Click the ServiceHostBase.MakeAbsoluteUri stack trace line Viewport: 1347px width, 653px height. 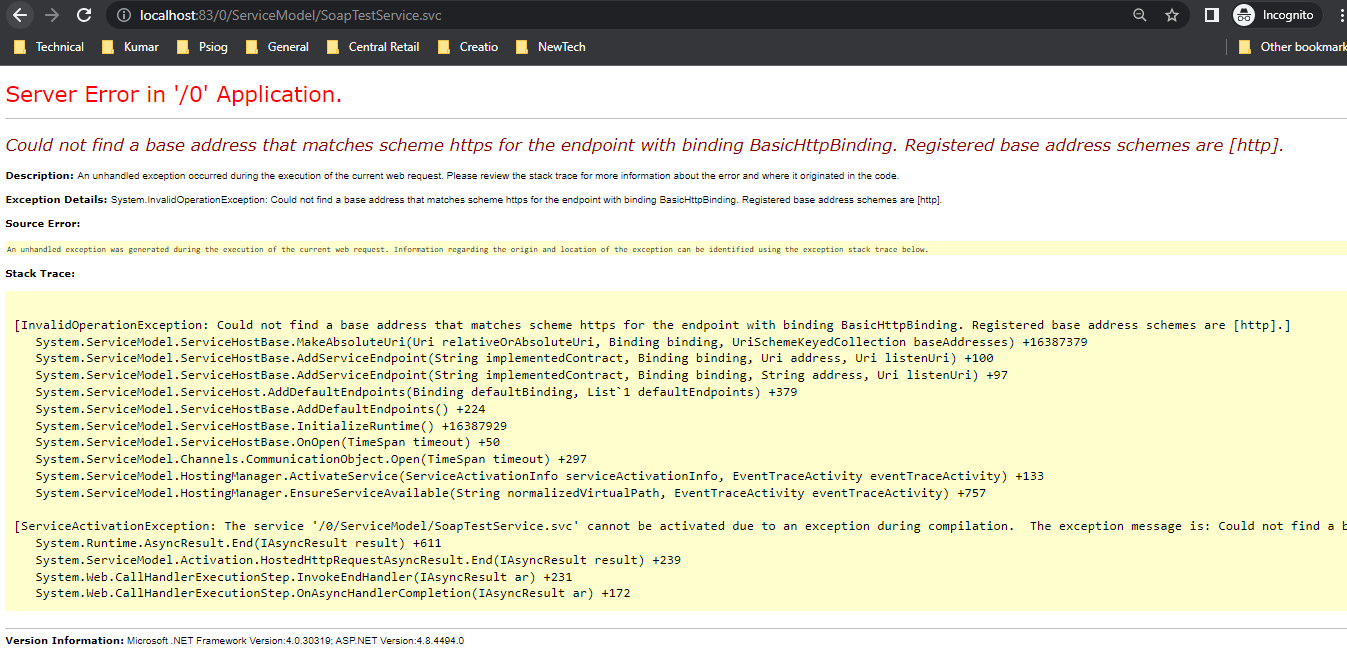point(561,342)
